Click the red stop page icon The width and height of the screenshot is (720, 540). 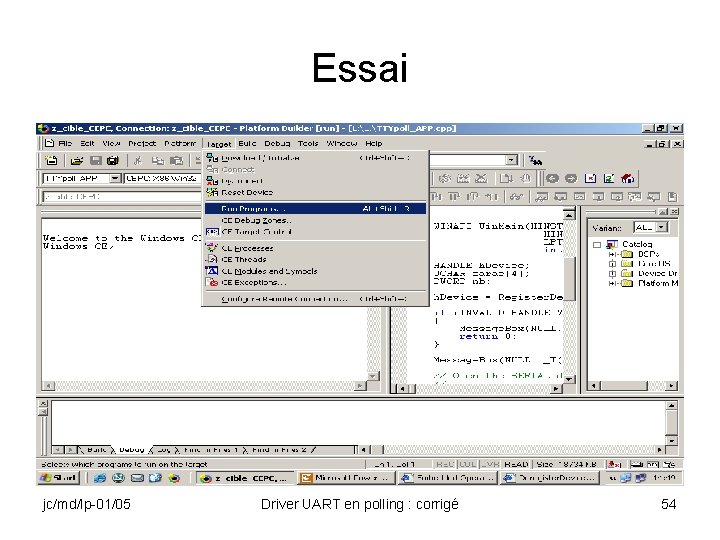click(591, 178)
